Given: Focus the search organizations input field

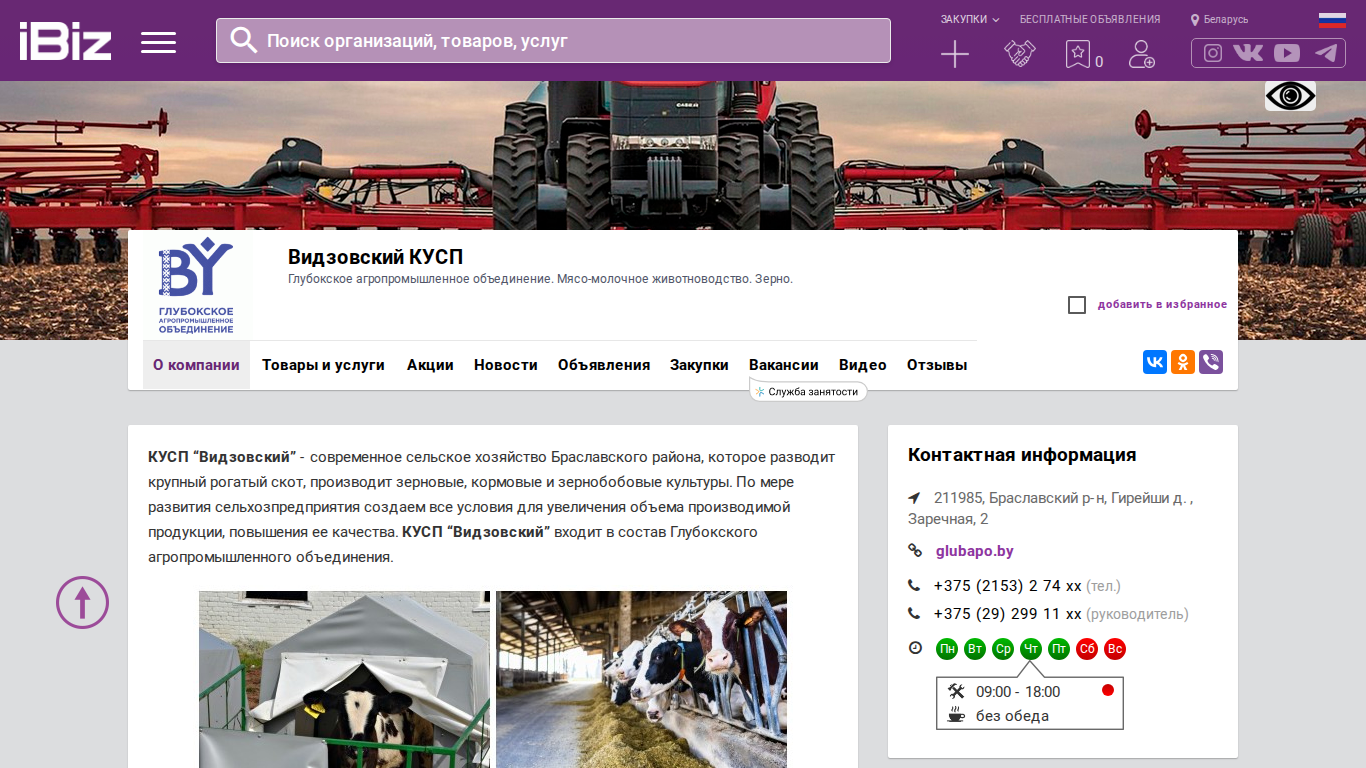Looking at the screenshot, I should tap(553, 40).
